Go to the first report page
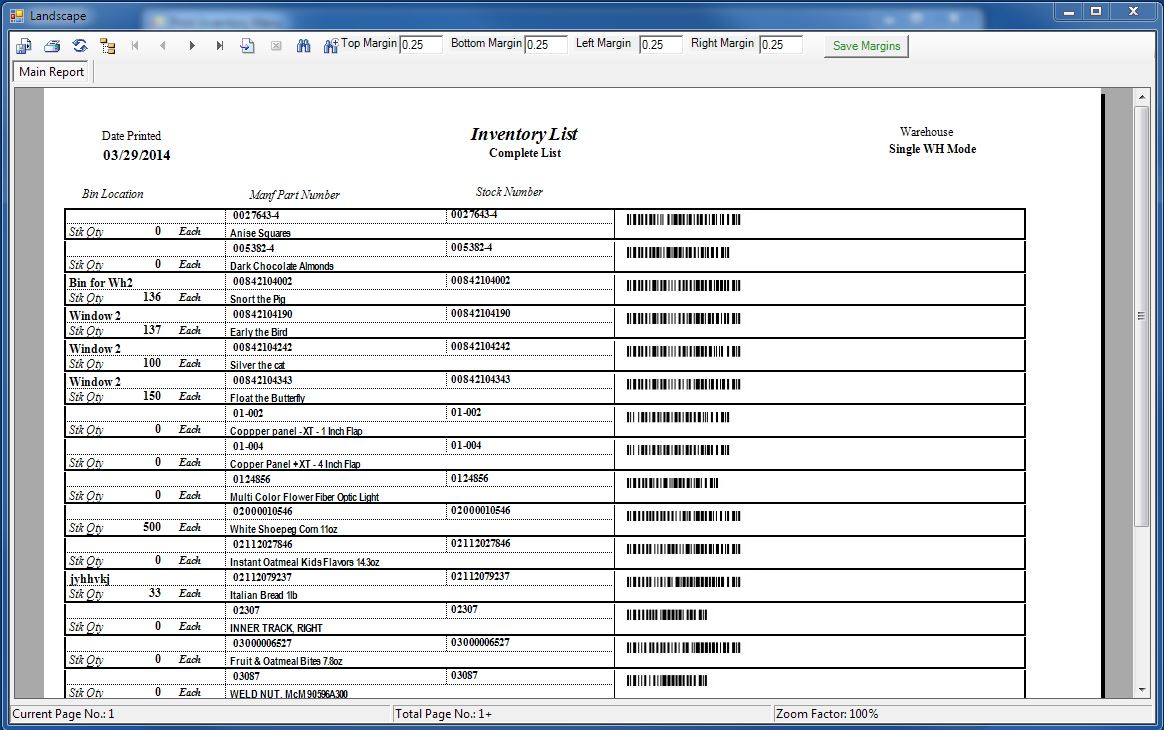The width and height of the screenshot is (1164, 730). click(135, 46)
